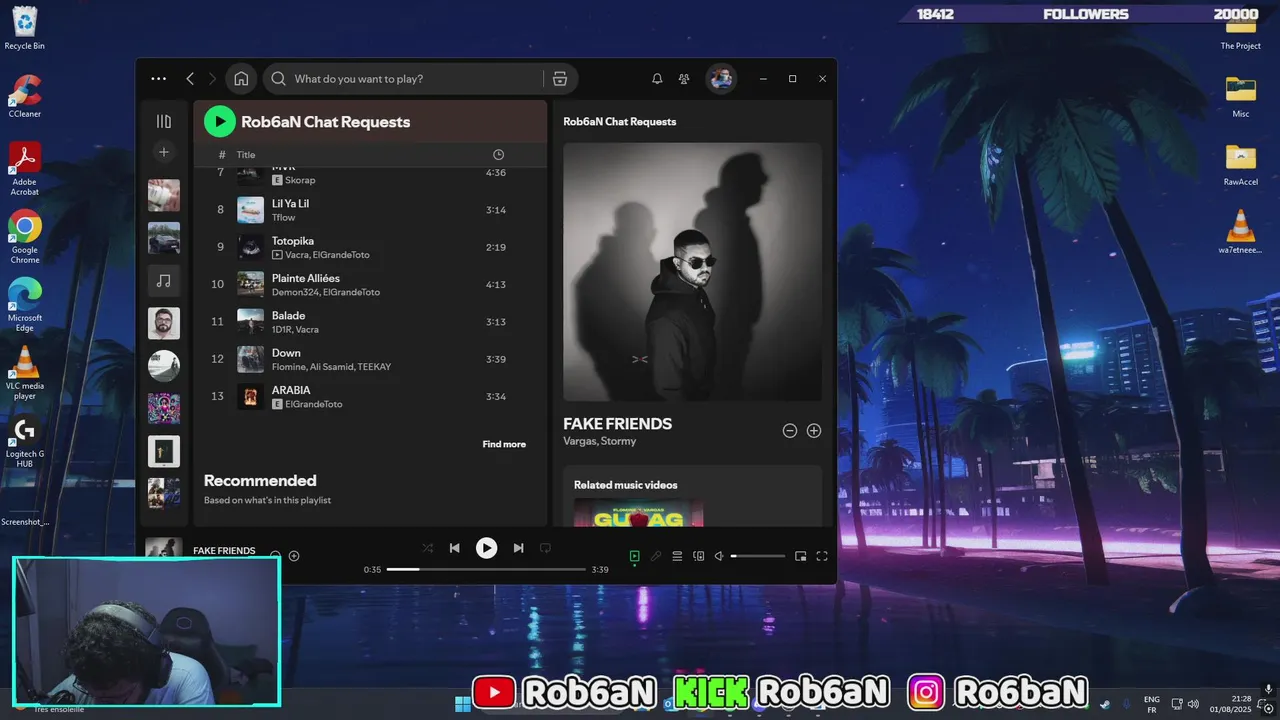Open the artist link Skorap
Image resolution: width=1280 pixels, height=720 pixels.
tap(300, 180)
